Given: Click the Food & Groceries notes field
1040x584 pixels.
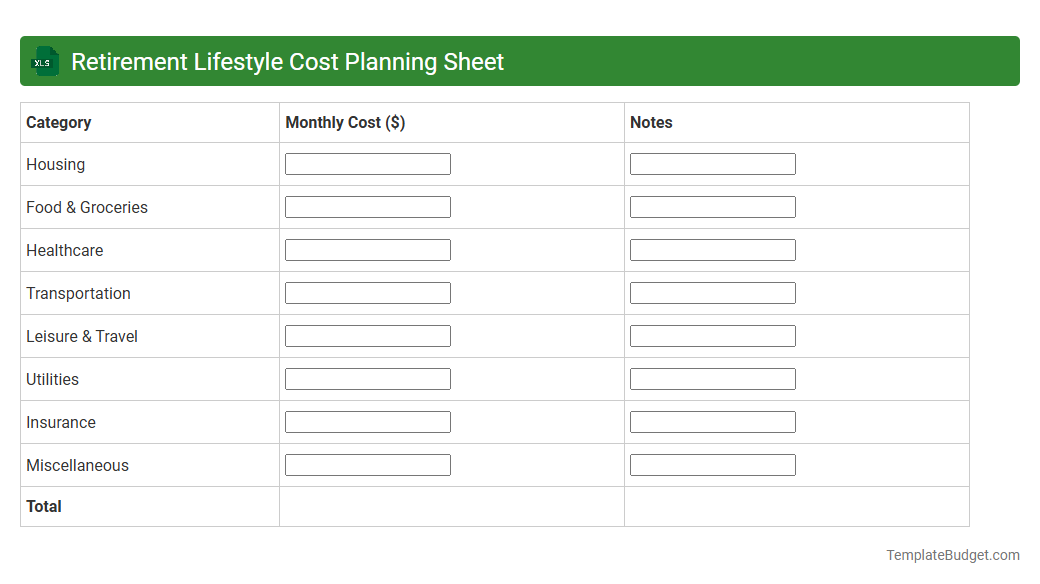Looking at the screenshot, I should pos(712,206).
